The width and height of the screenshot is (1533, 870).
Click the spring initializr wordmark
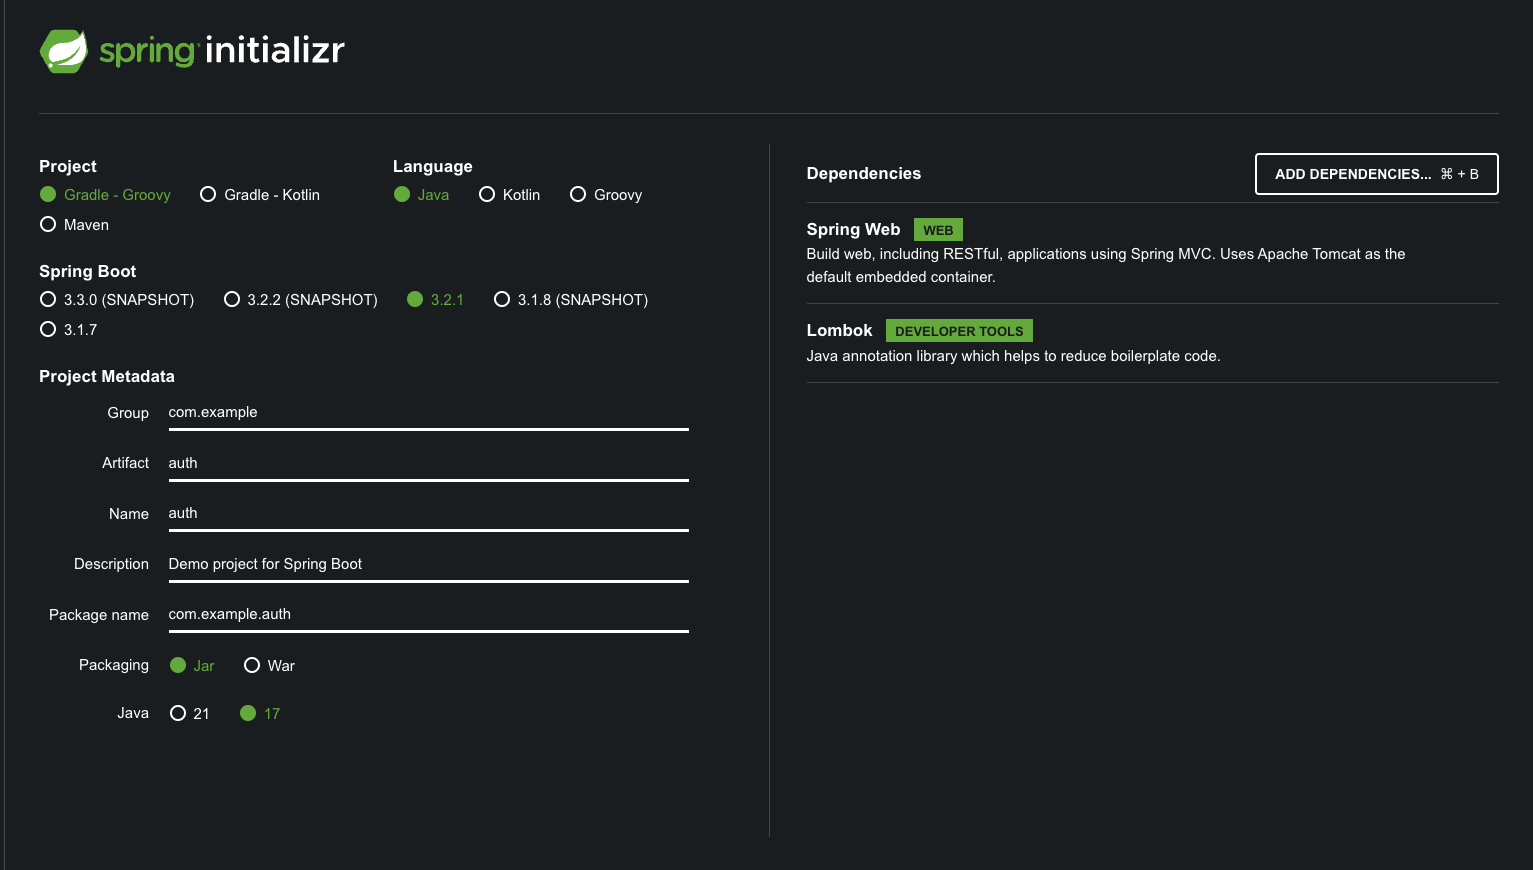pyautogui.click(x=222, y=50)
